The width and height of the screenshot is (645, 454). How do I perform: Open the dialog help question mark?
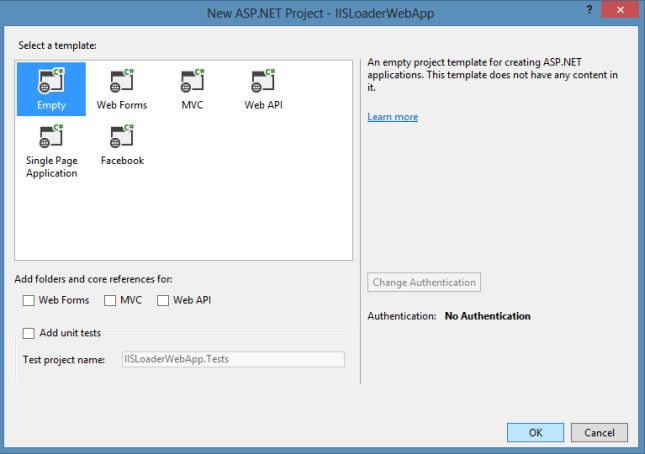(x=589, y=9)
